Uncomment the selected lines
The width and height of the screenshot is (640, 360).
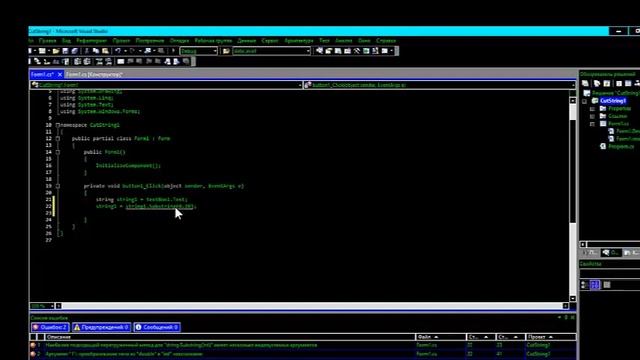click(109, 62)
